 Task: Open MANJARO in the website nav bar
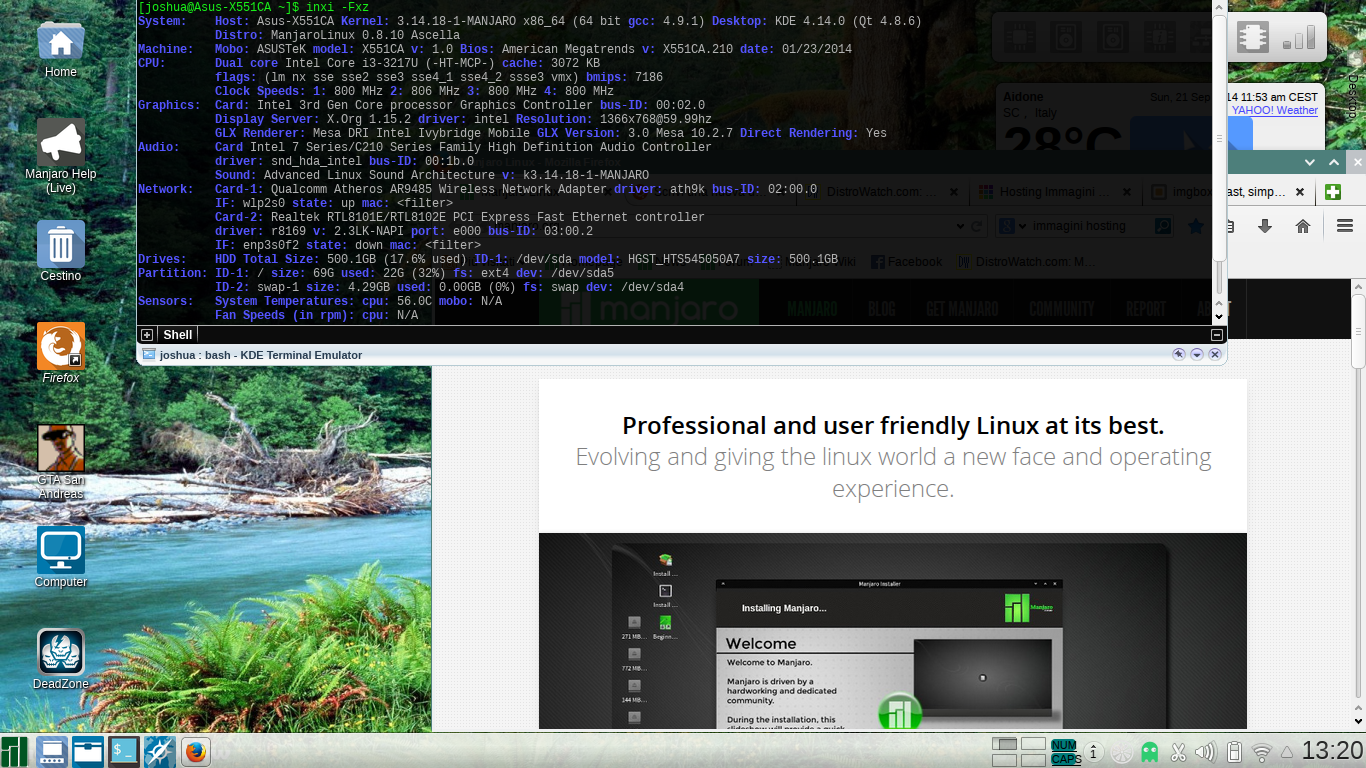click(812, 309)
